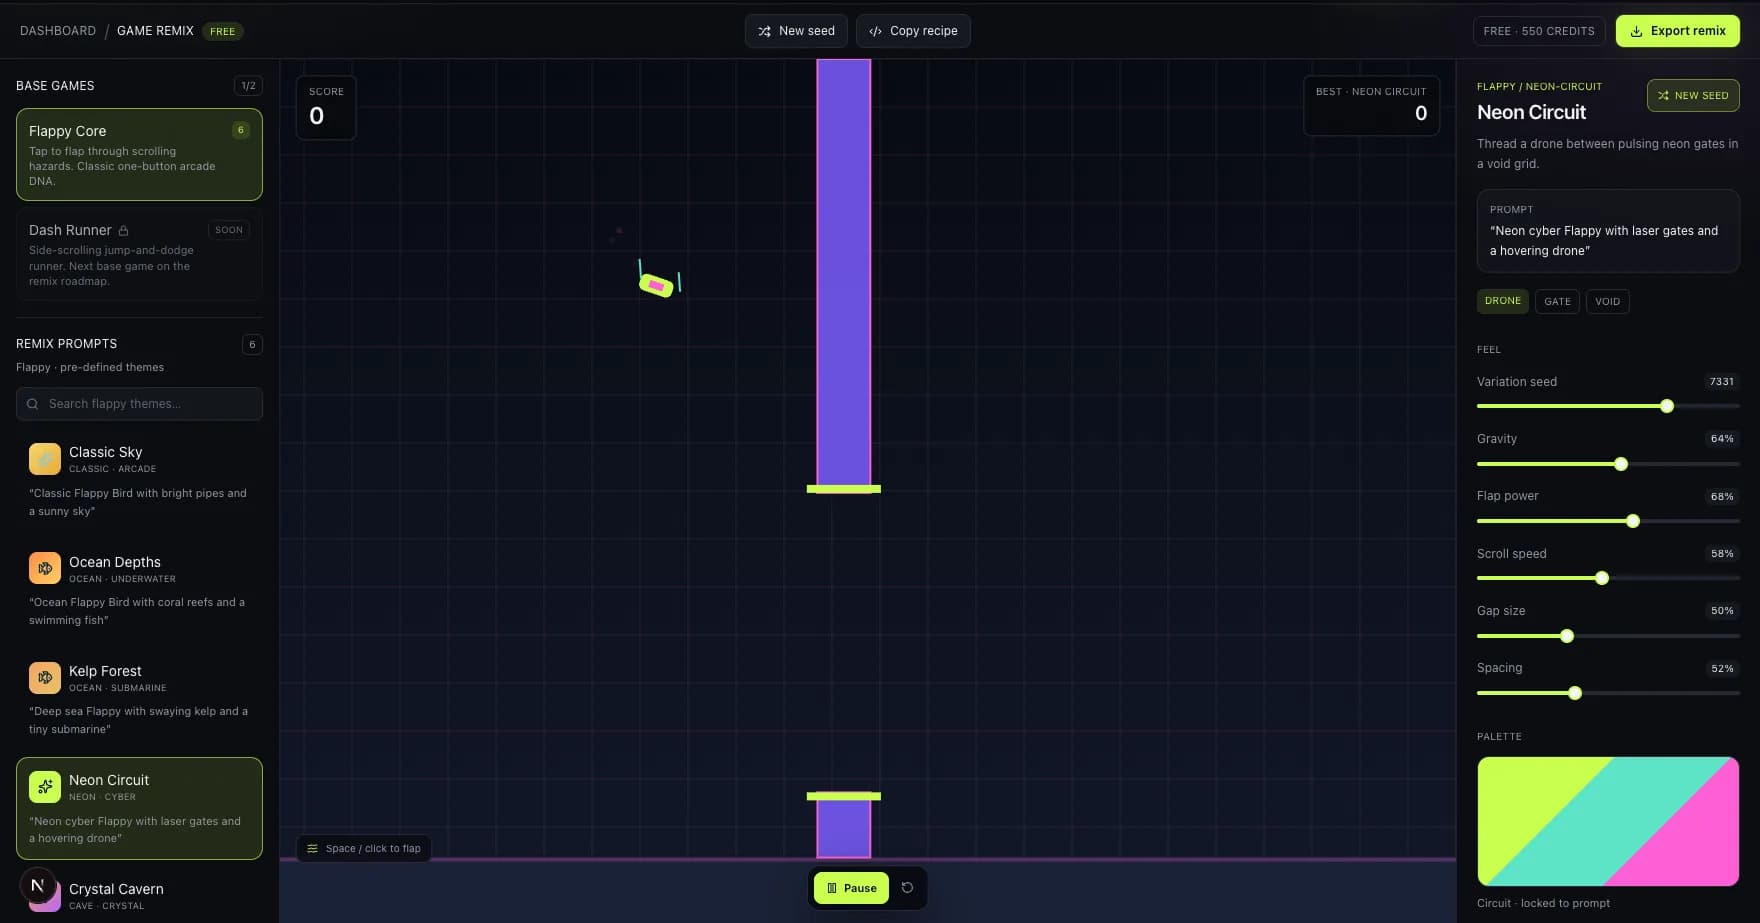Screen dimensions: 1760x923
Task: Click the Neon Circuit panel heading
Action: [x=1531, y=112]
